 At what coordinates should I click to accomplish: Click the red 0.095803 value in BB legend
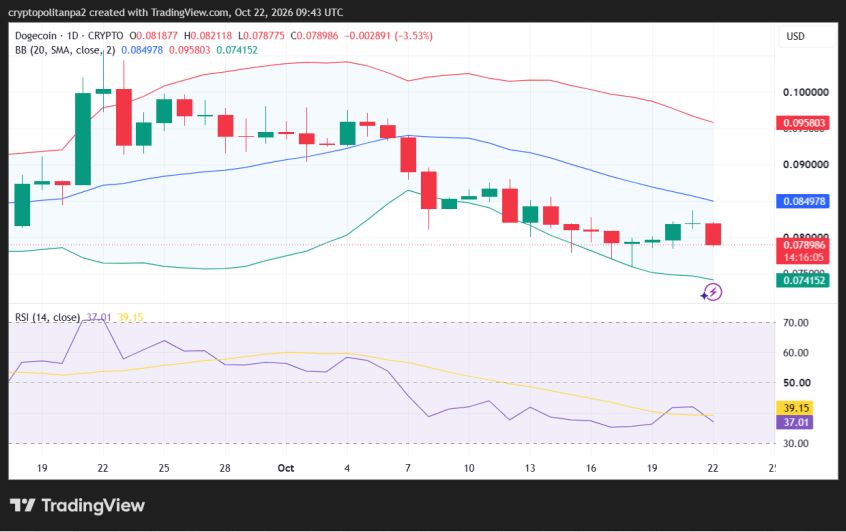(190, 50)
